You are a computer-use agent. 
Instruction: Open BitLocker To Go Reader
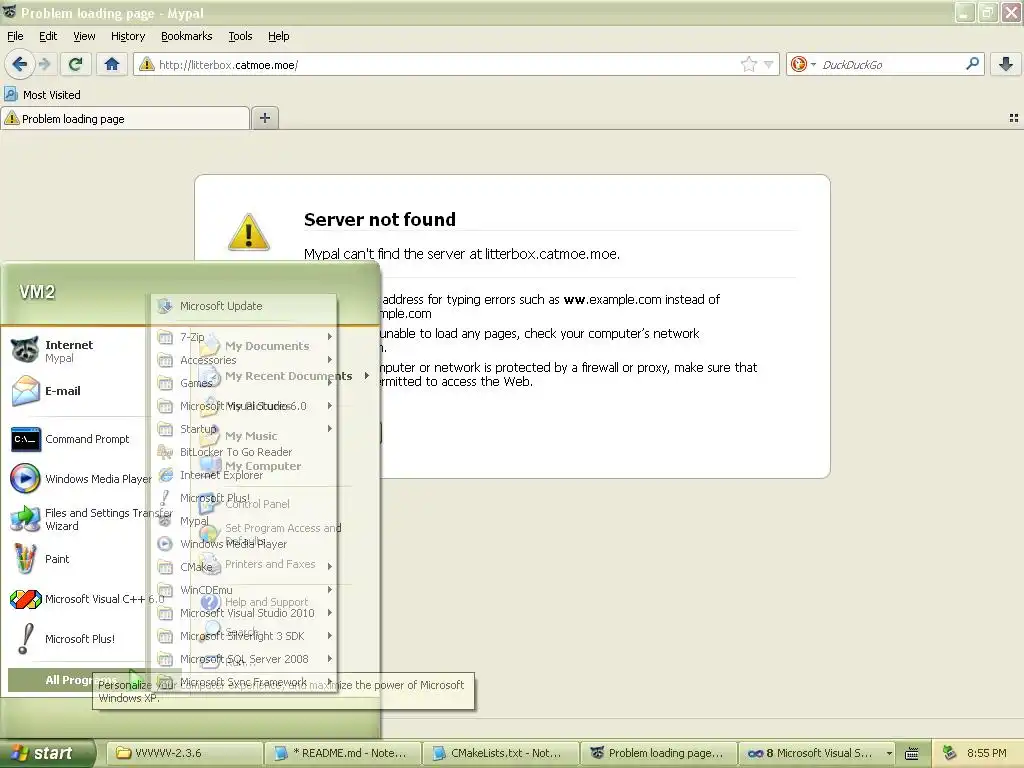coord(244,452)
